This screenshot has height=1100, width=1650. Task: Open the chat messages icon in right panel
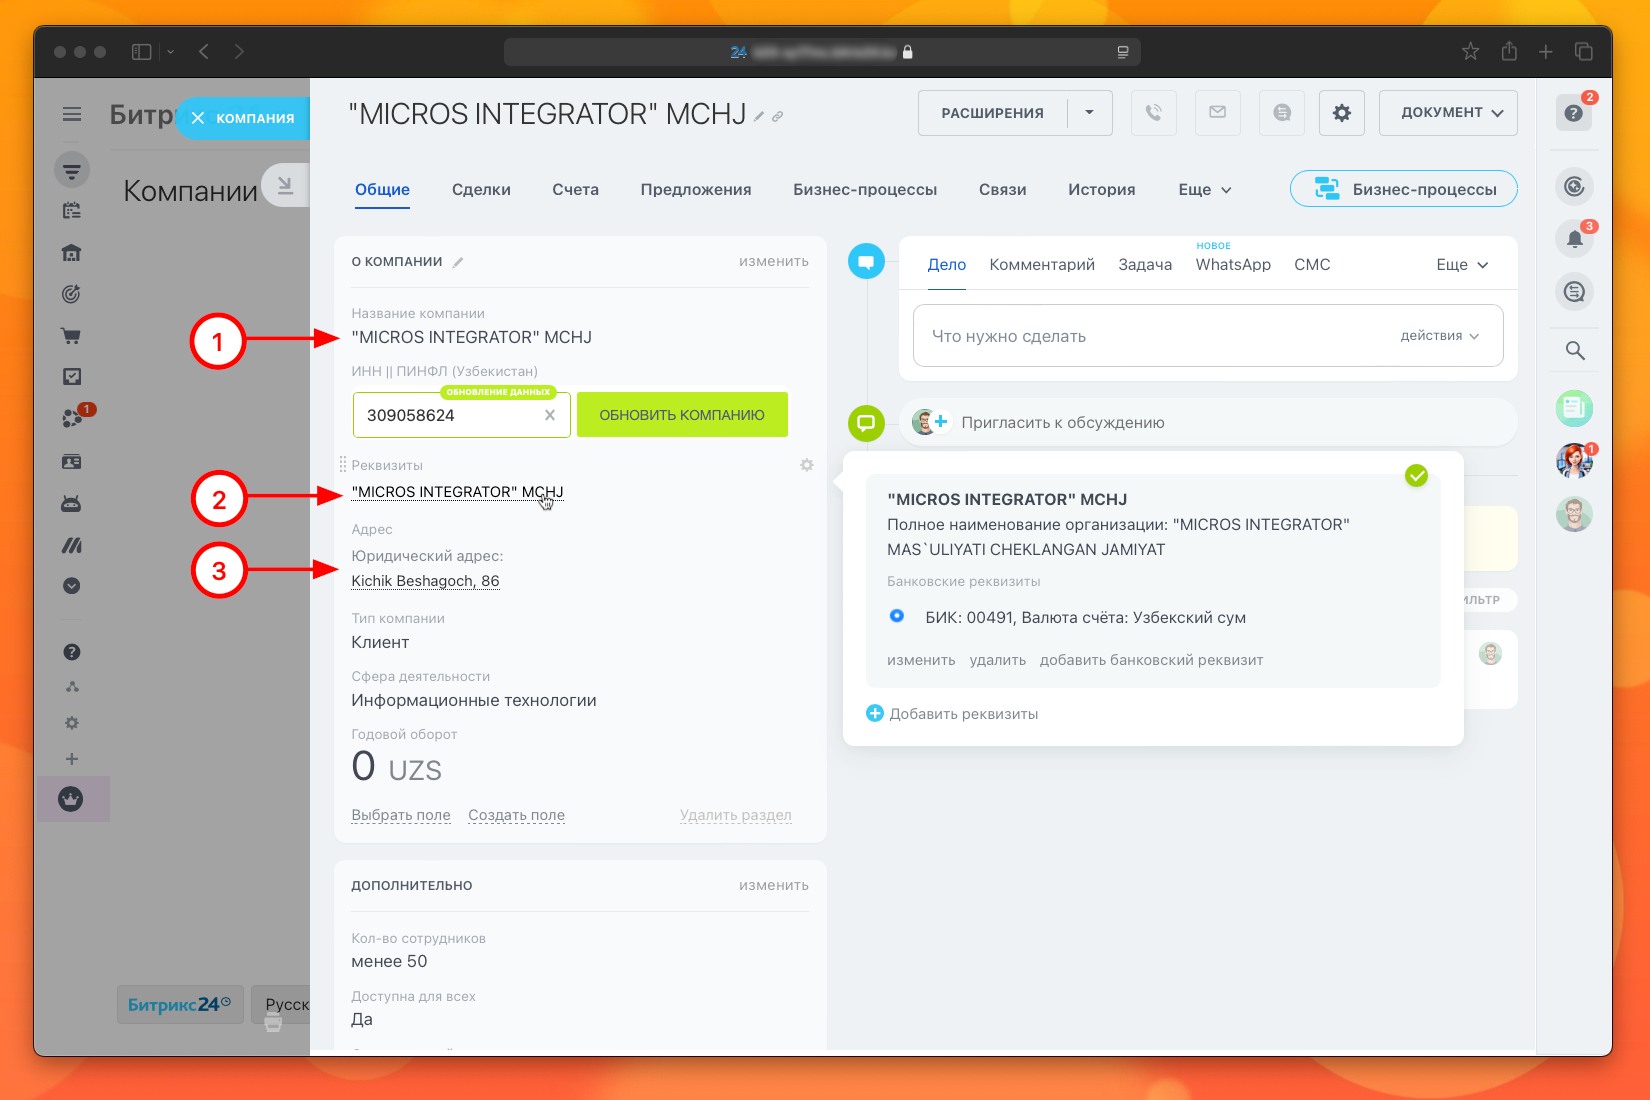(1575, 292)
